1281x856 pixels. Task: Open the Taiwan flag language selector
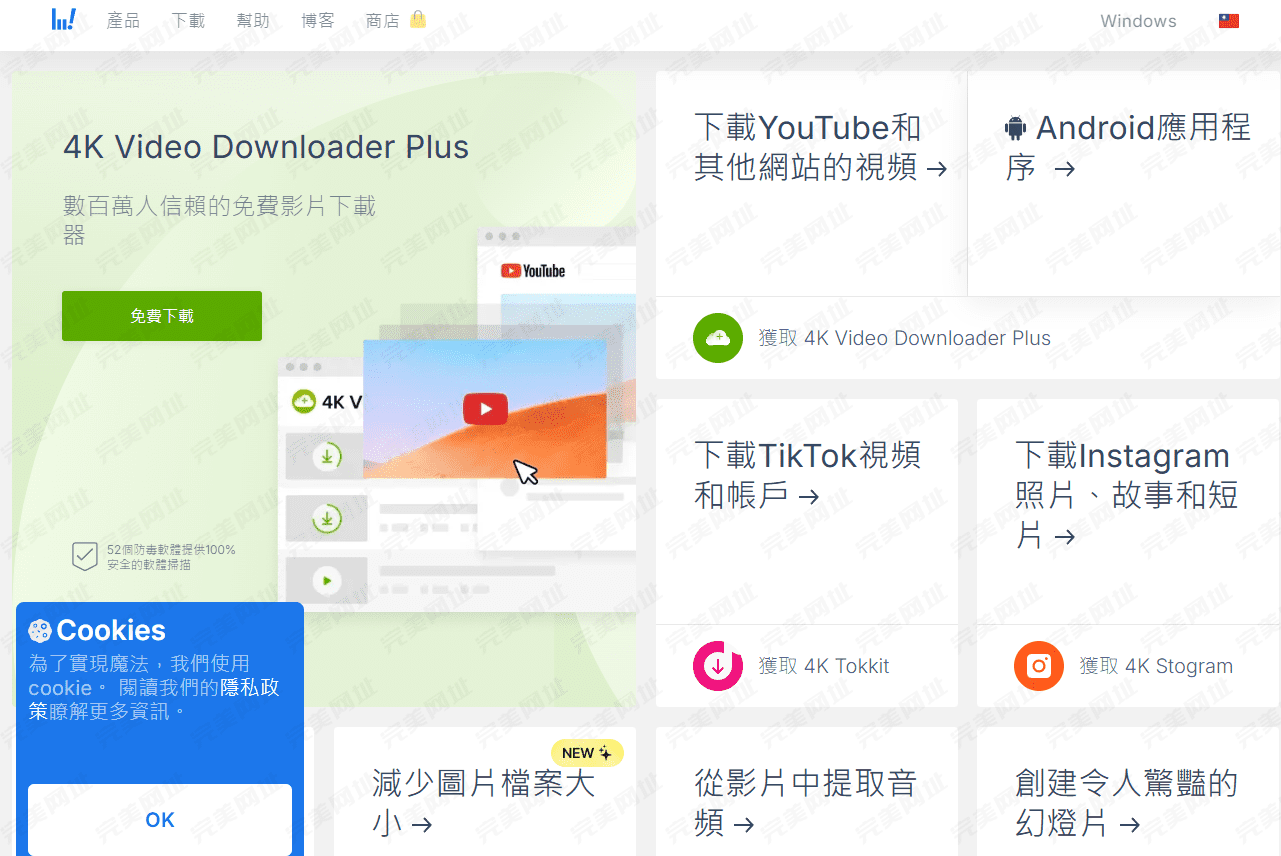pyautogui.click(x=1229, y=21)
